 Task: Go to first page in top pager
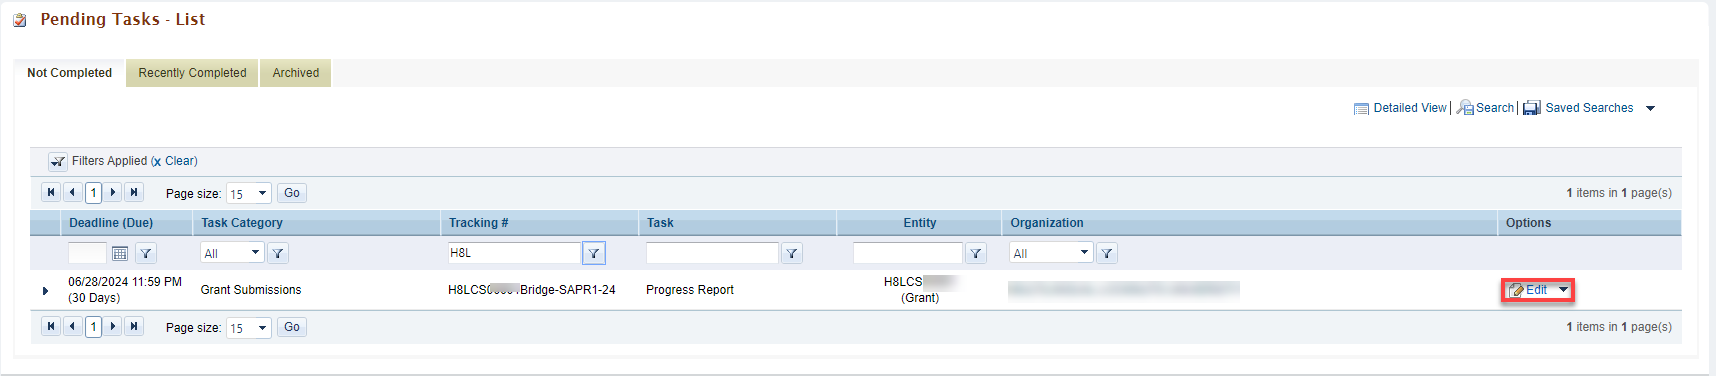tap(51, 192)
